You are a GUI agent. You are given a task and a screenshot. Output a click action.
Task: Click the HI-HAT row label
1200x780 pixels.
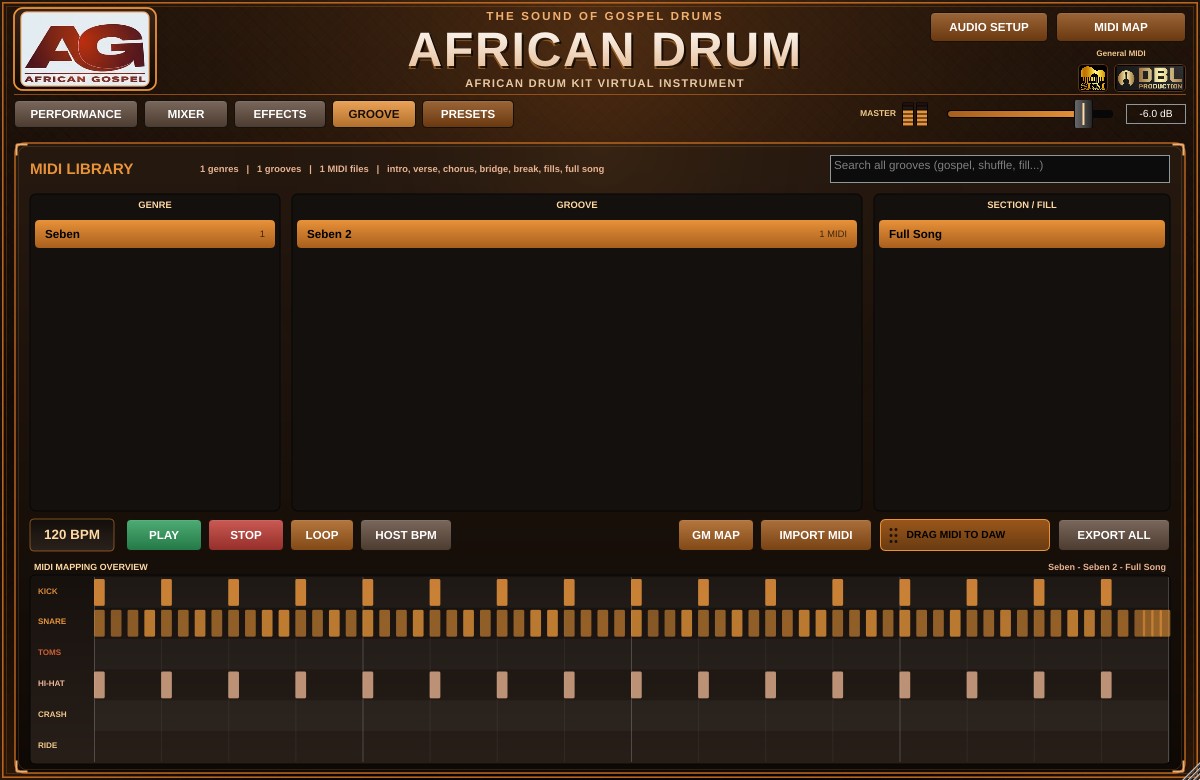(51, 684)
